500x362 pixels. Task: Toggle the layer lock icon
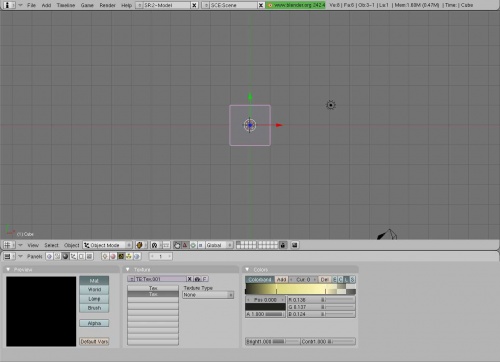[x=283, y=245]
